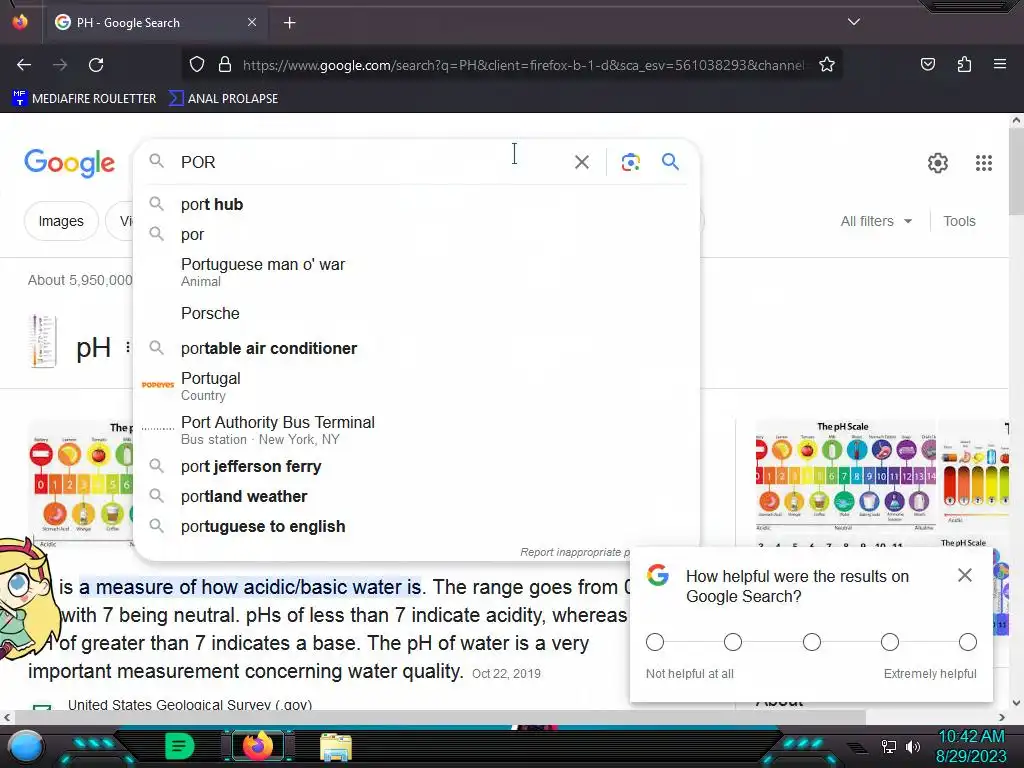Click the pH panel thumbnail image

coord(44,341)
